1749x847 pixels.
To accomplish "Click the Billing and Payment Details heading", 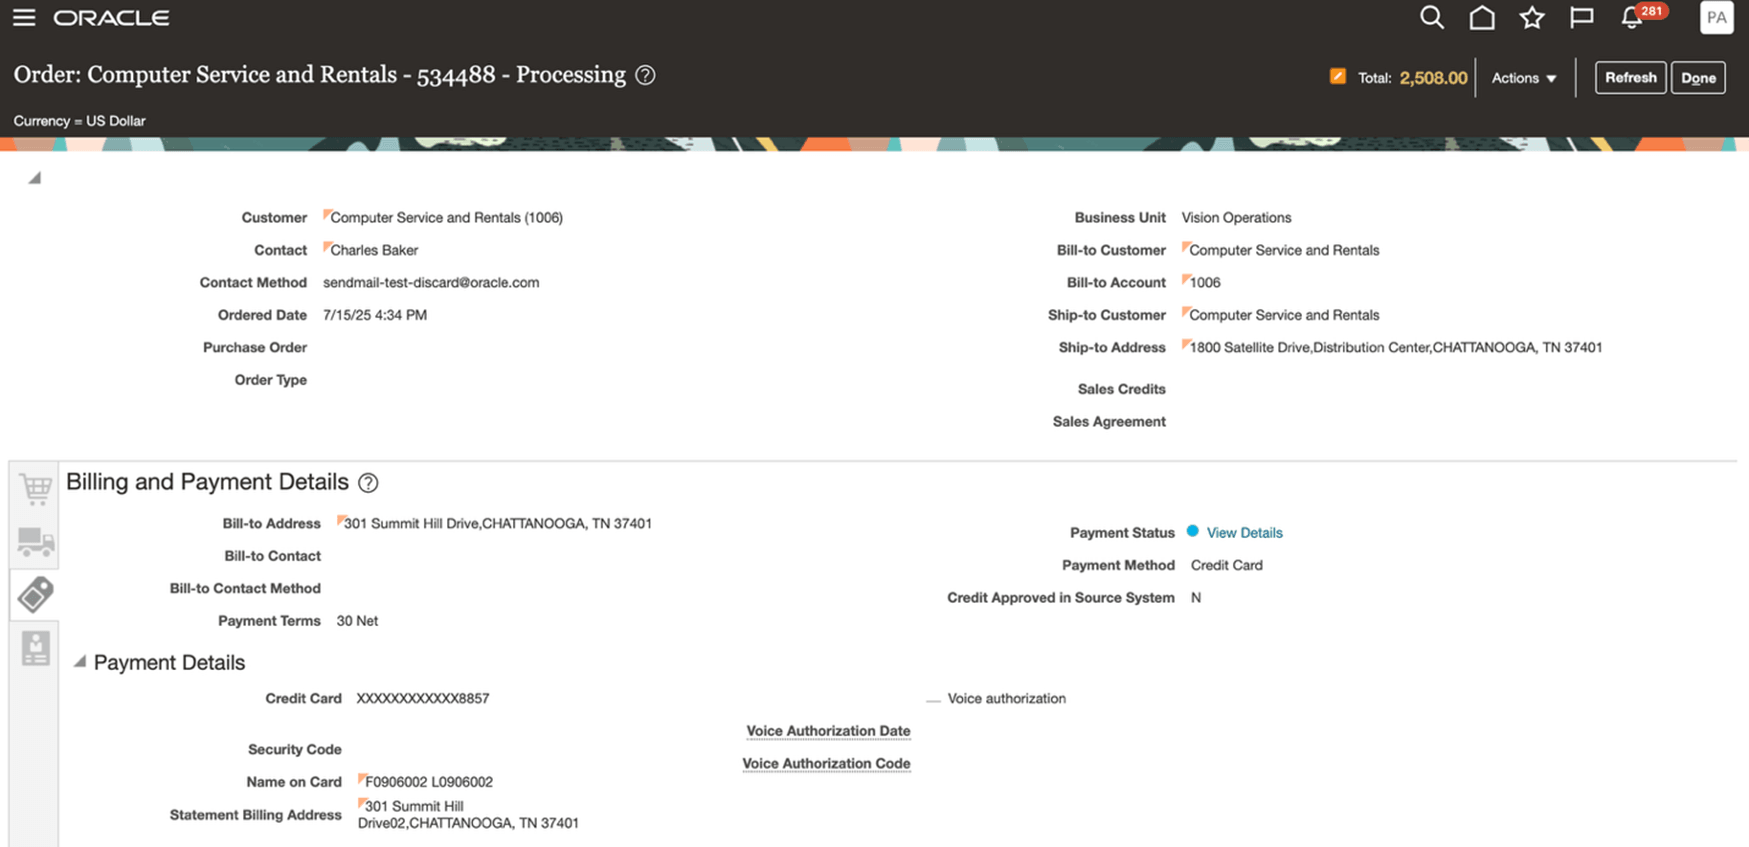I will (x=207, y=482).
